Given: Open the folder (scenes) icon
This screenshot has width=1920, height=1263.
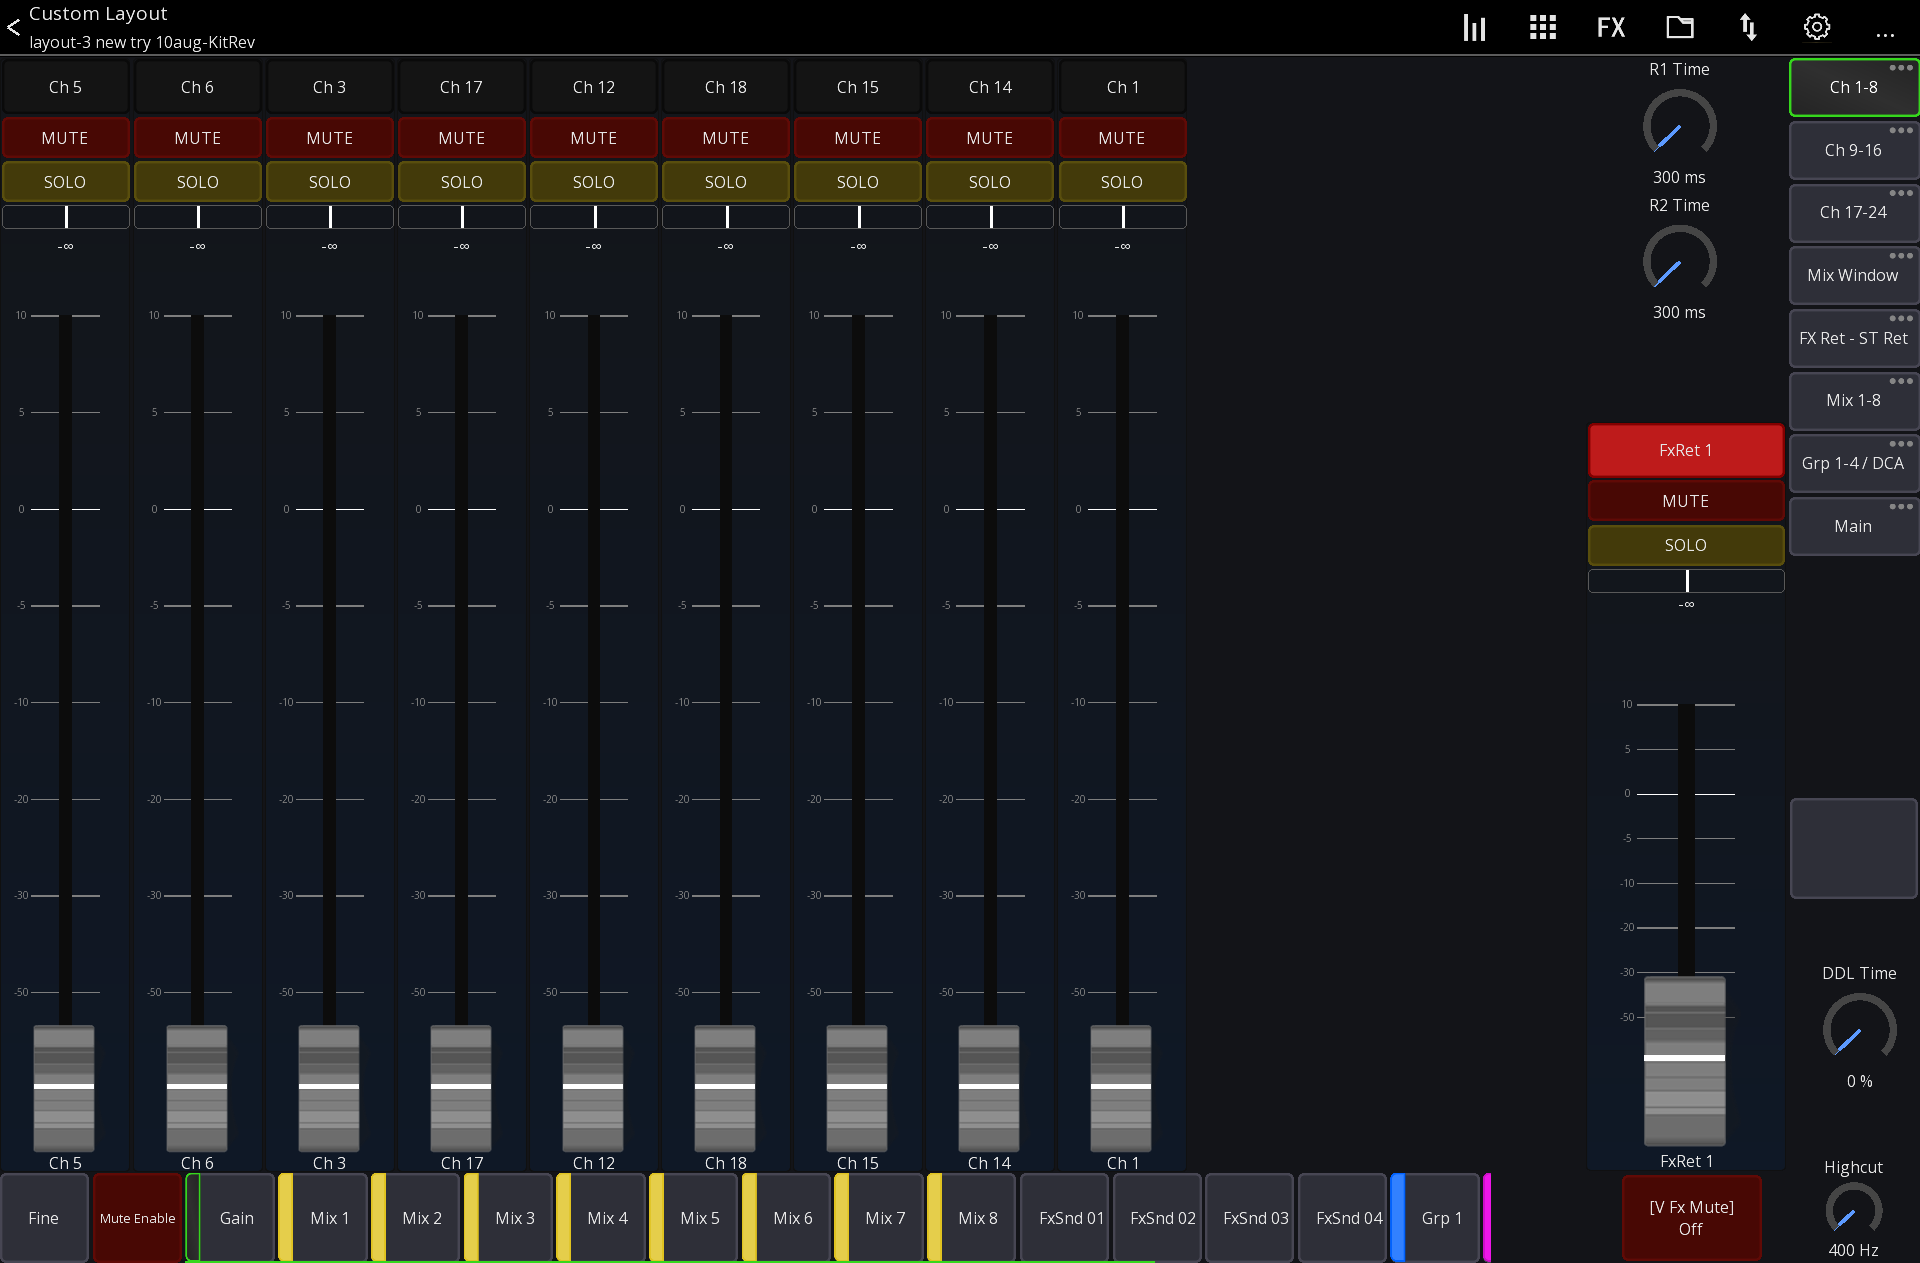Looking at the screenshot, I should coord(1680,27).
